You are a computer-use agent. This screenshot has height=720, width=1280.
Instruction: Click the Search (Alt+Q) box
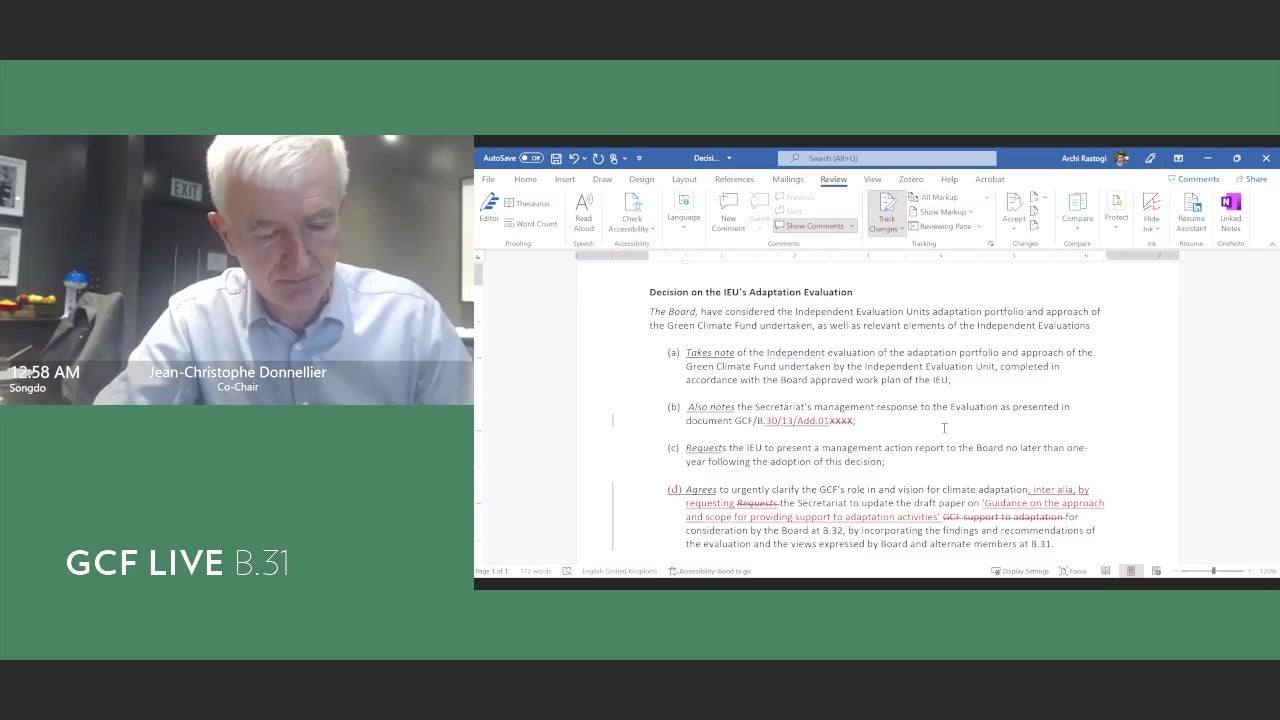point(887,158)
